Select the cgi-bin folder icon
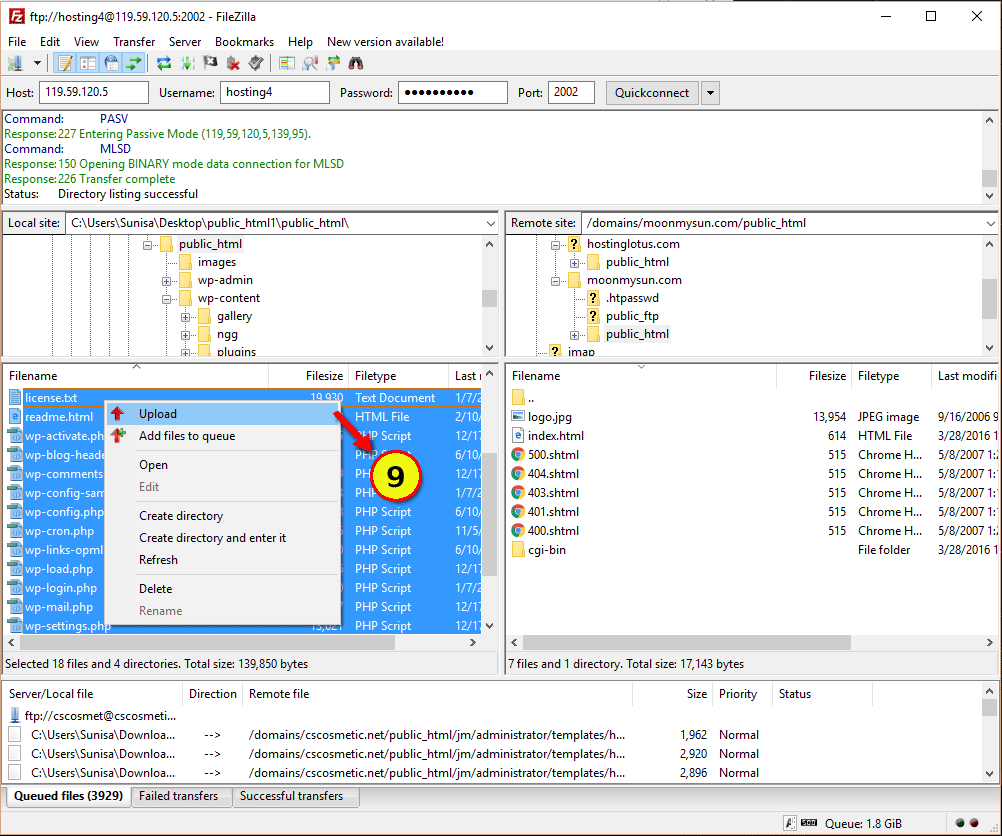Image resolution: width=1002 pixels, height=836 pixels. point(518,550)
